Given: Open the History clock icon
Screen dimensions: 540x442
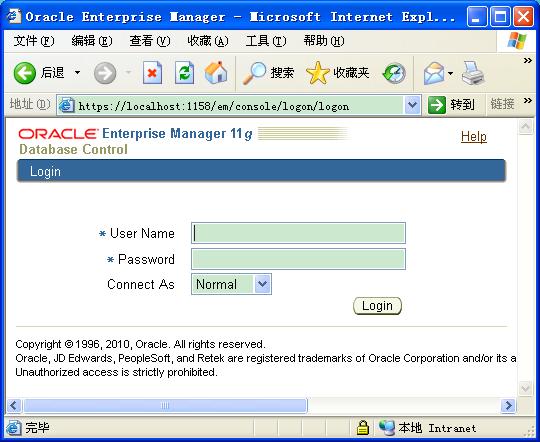Looking at the screenshot, I should click(394, 73).
